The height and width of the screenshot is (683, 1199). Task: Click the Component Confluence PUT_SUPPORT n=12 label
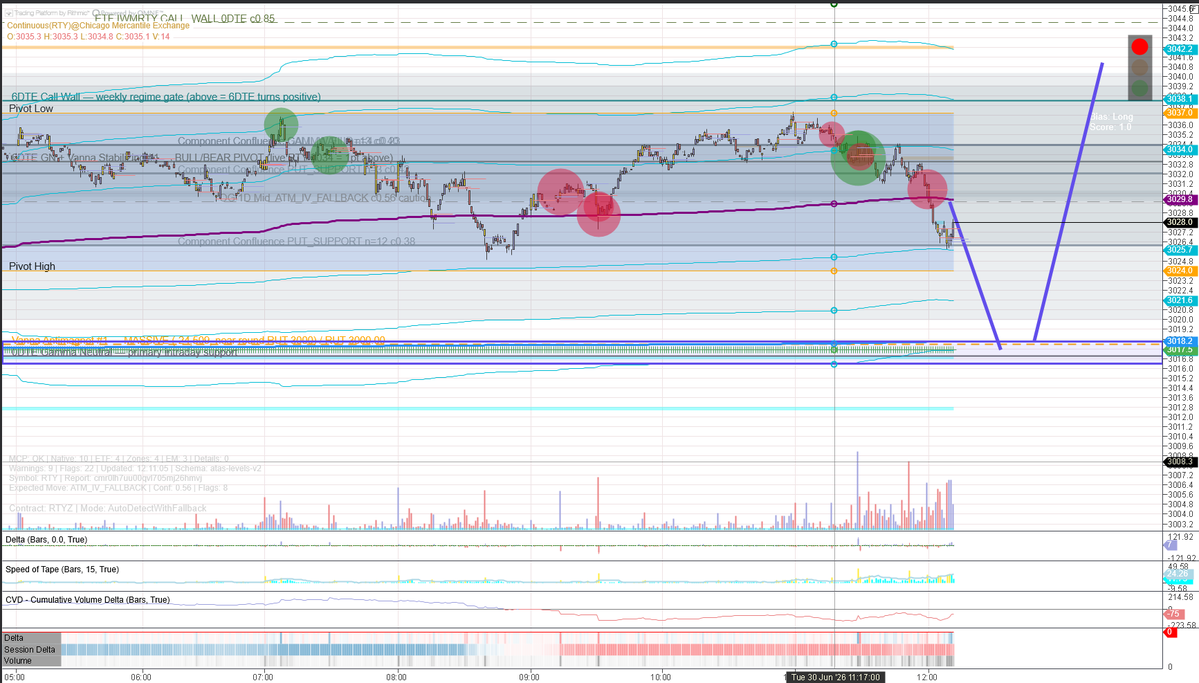click(297, 241)
